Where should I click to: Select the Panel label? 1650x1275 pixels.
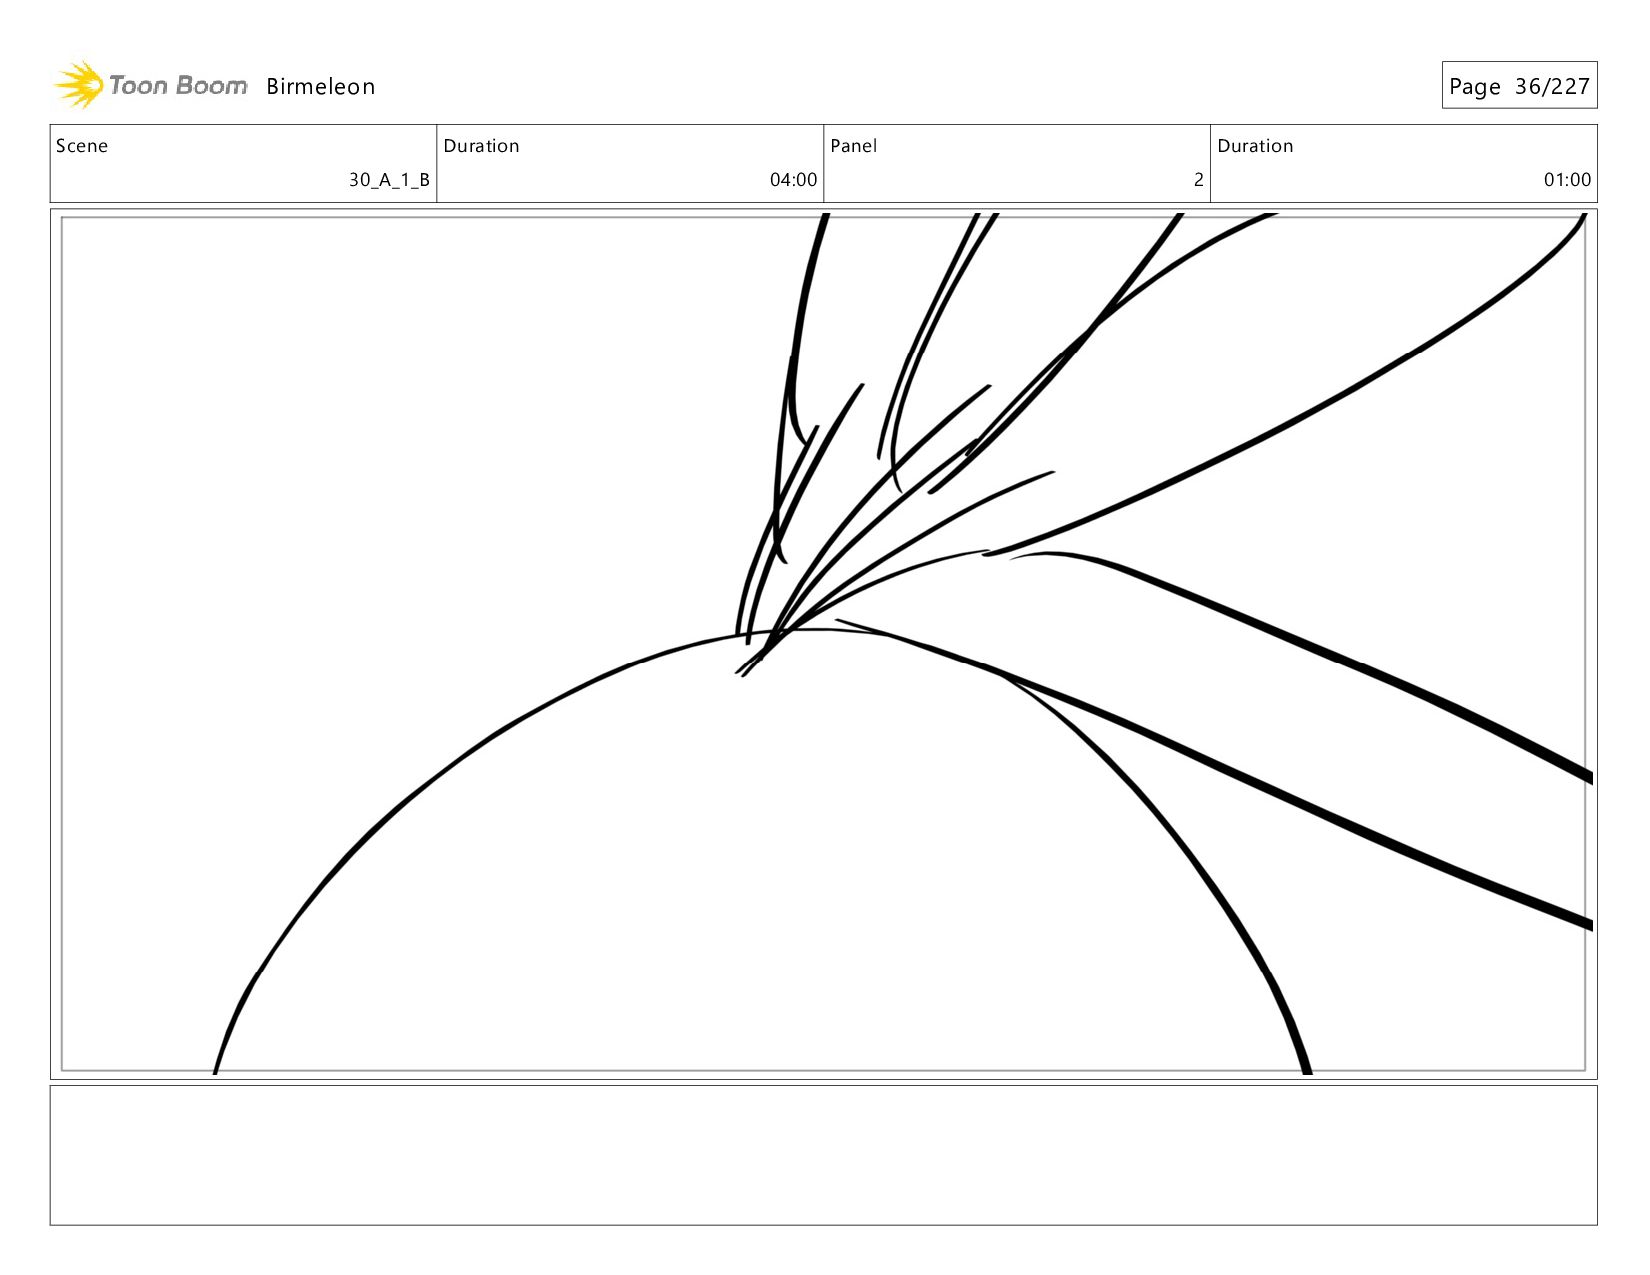click(853, 146)
